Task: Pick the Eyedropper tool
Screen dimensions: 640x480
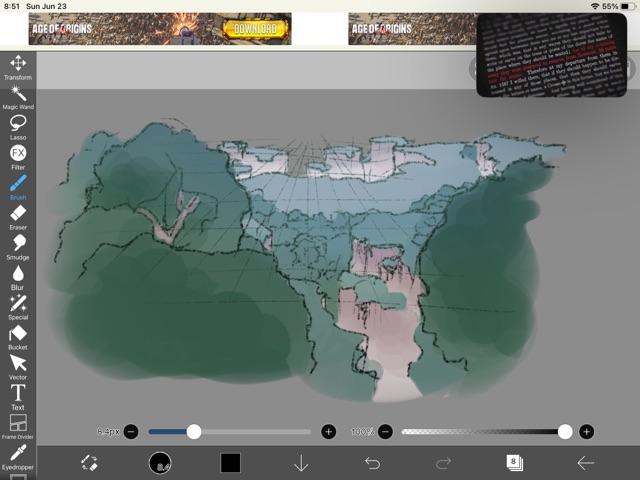Action: click(18, 457)
